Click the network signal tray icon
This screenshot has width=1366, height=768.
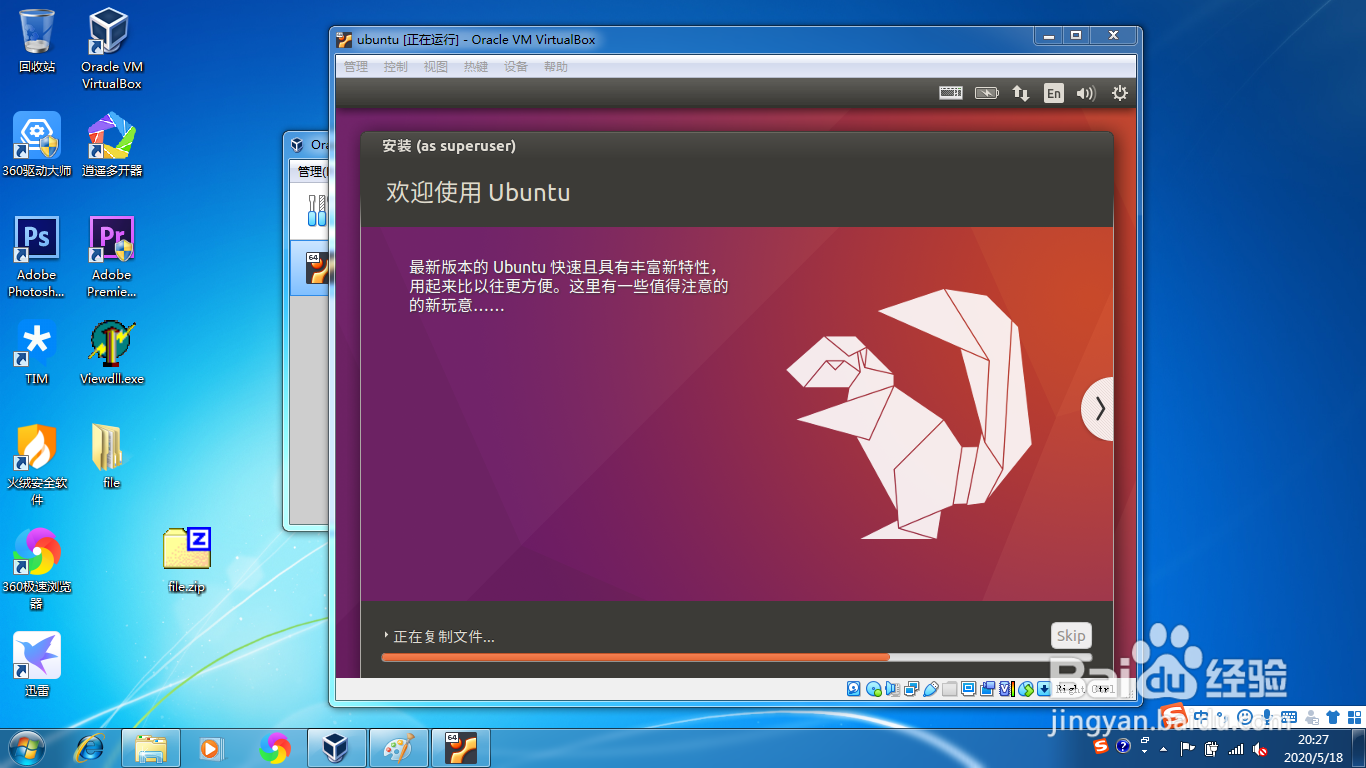tap(1236, 748)
